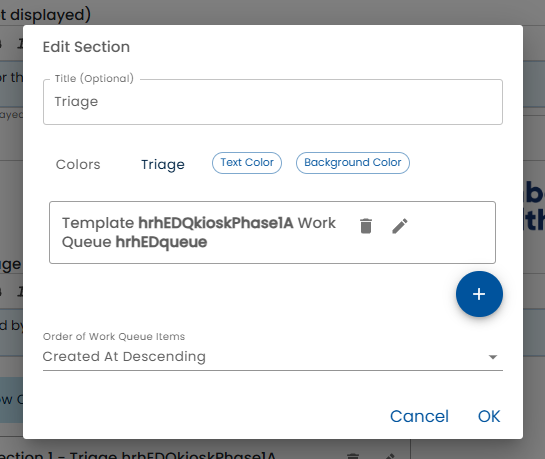Delete the hrhEDQkioskPhase1A template entry
Image resolution: width=545 pixels, height=459 pixels.
[366, 226]
